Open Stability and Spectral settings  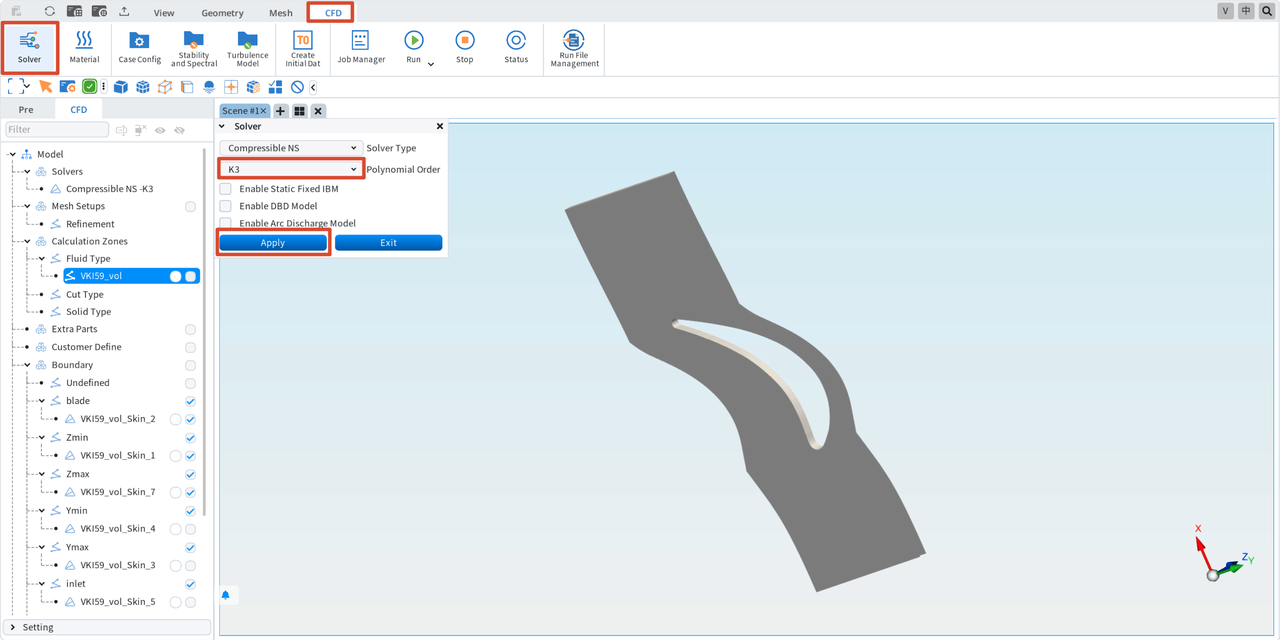point(194,48)
